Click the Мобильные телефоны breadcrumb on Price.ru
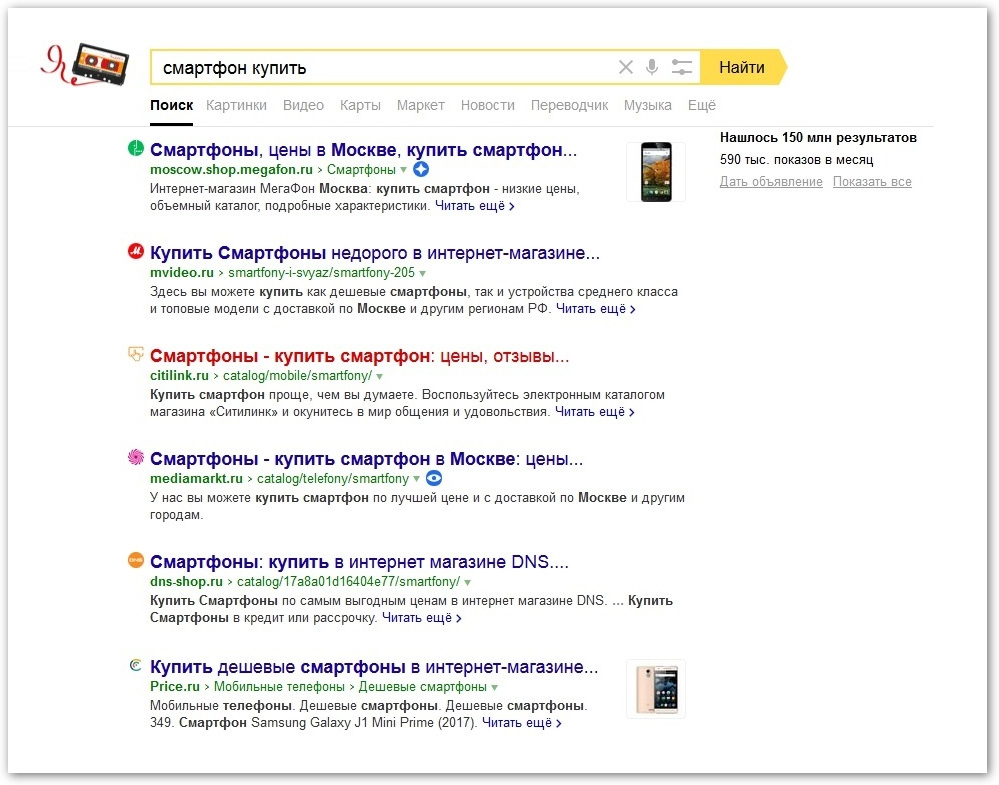The height and width of the screenshot is (785, 999). click(x=279, y=687)
